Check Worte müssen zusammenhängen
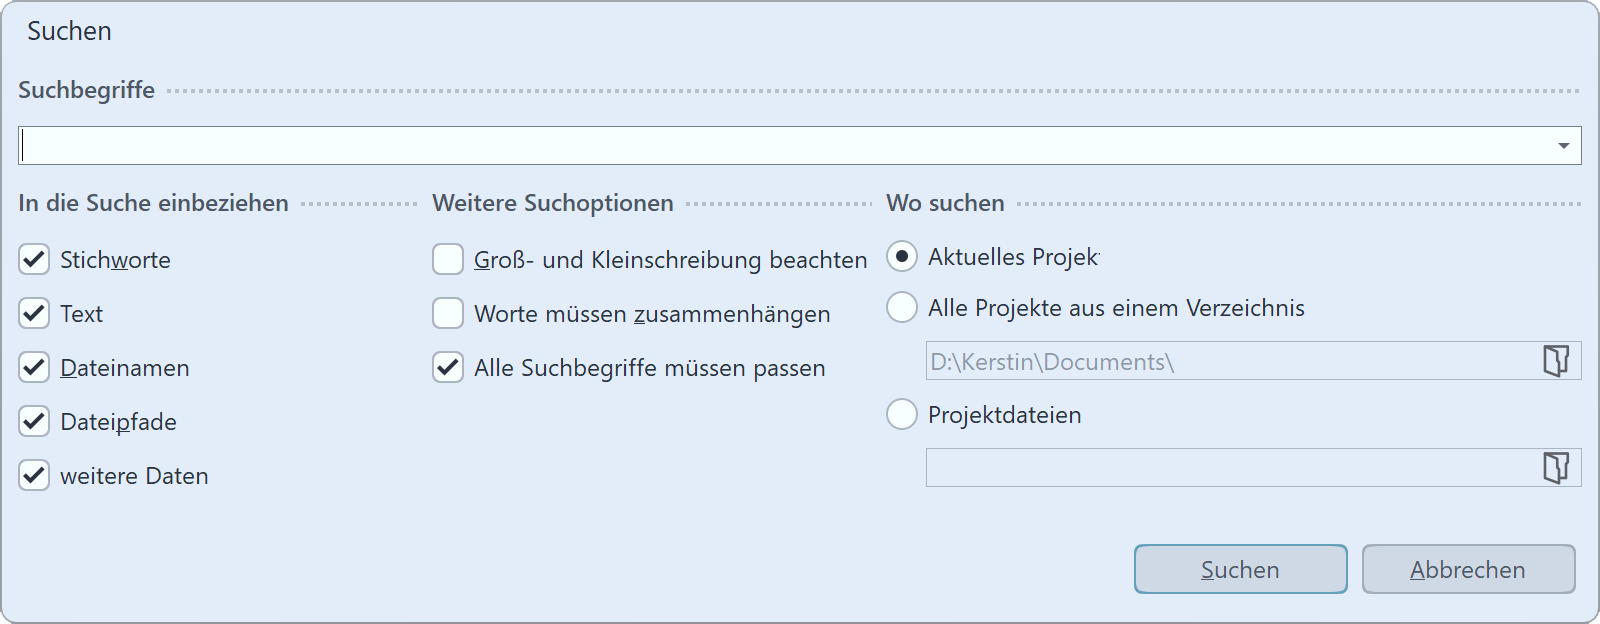This screenshot has width=1600, height=624. [x=446, y=313]
